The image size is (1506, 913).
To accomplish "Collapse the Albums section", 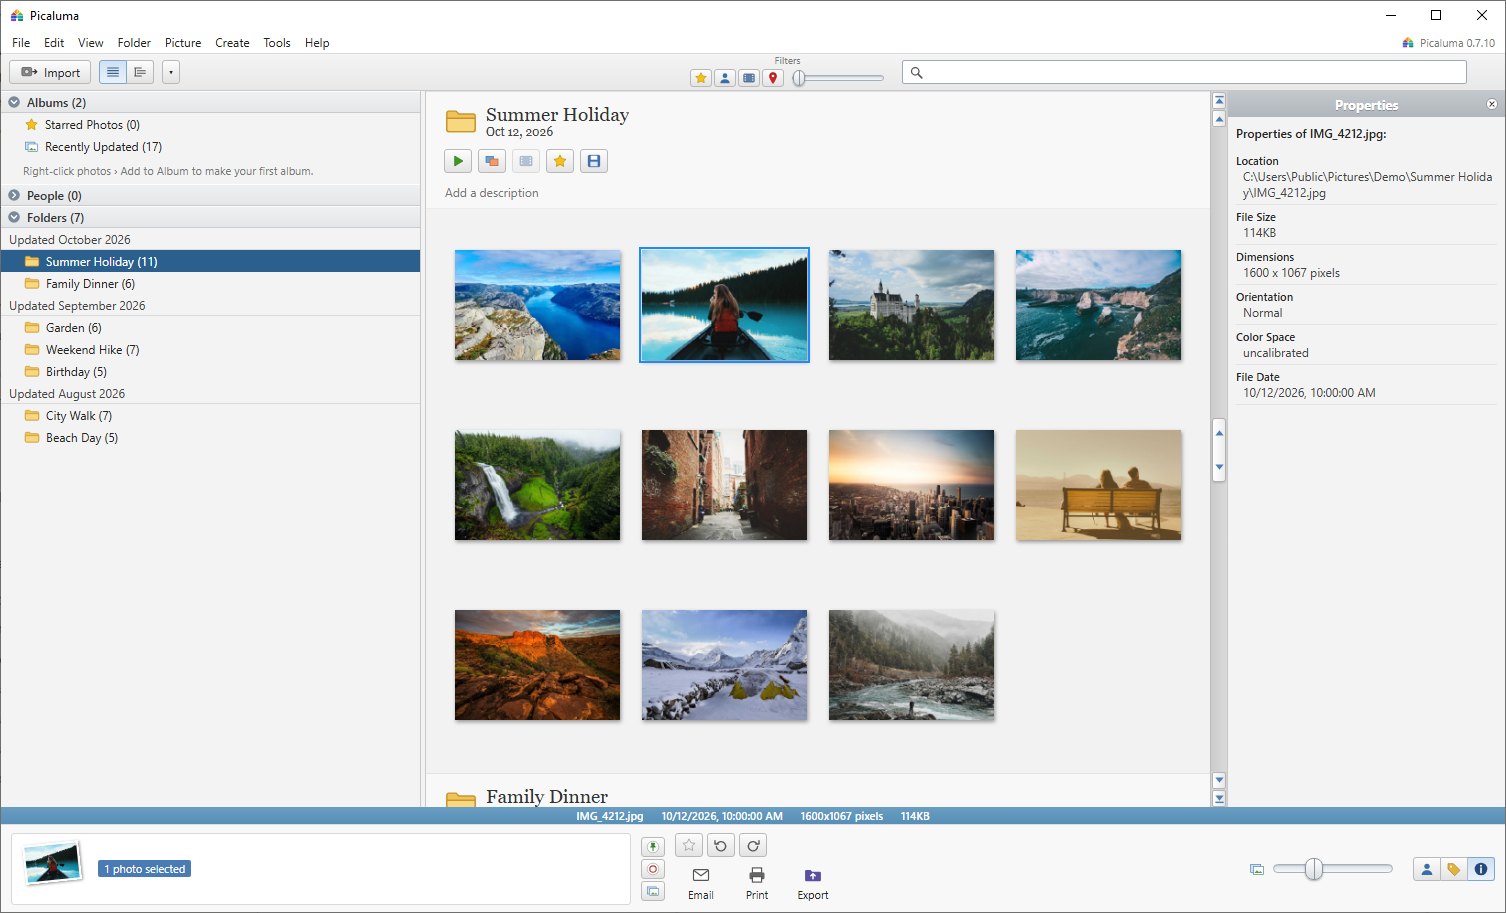I will 14,102.
